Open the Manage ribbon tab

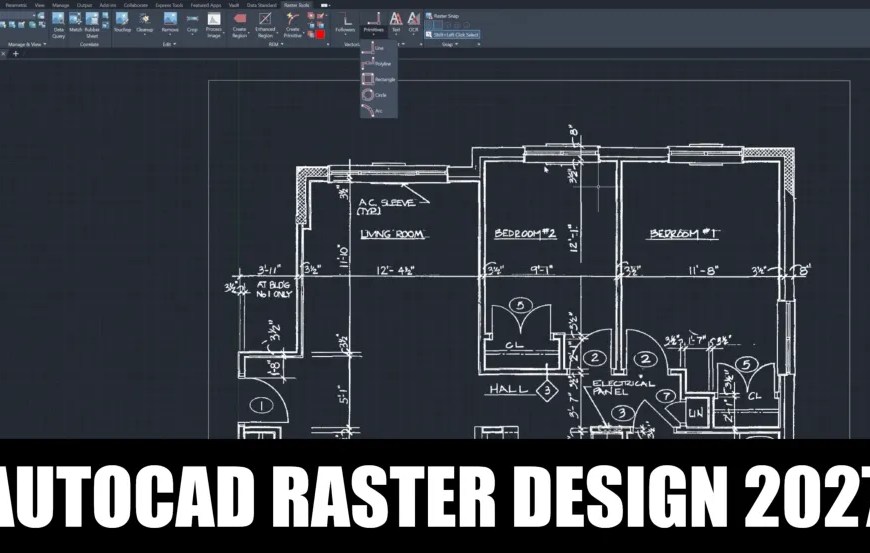point(60,5)
